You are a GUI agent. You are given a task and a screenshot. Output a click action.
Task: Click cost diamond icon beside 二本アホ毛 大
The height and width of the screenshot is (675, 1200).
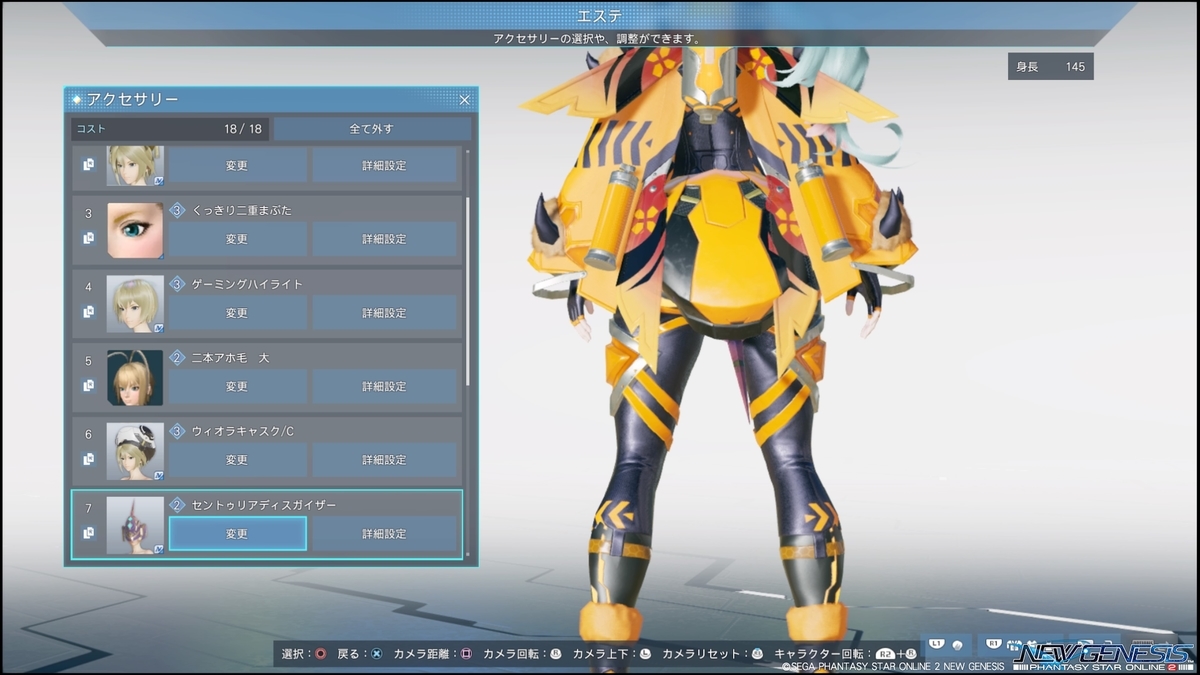tap(177, 357)
